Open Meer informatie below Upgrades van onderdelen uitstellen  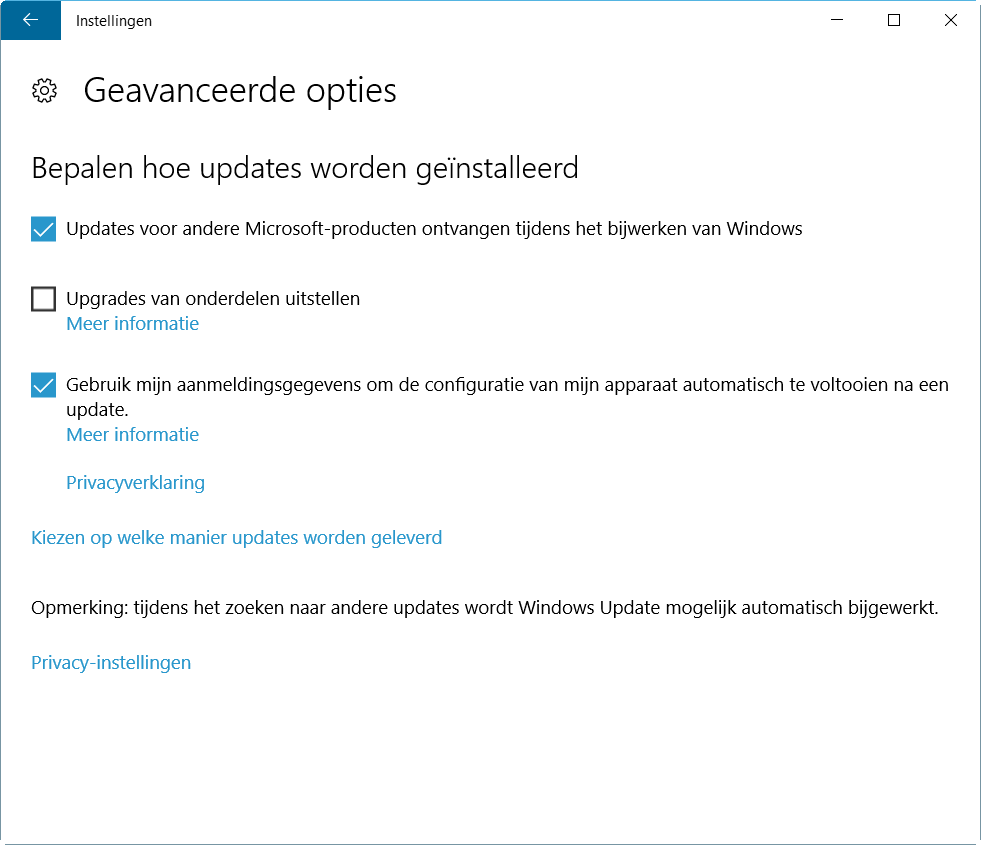tap(132, 324)
